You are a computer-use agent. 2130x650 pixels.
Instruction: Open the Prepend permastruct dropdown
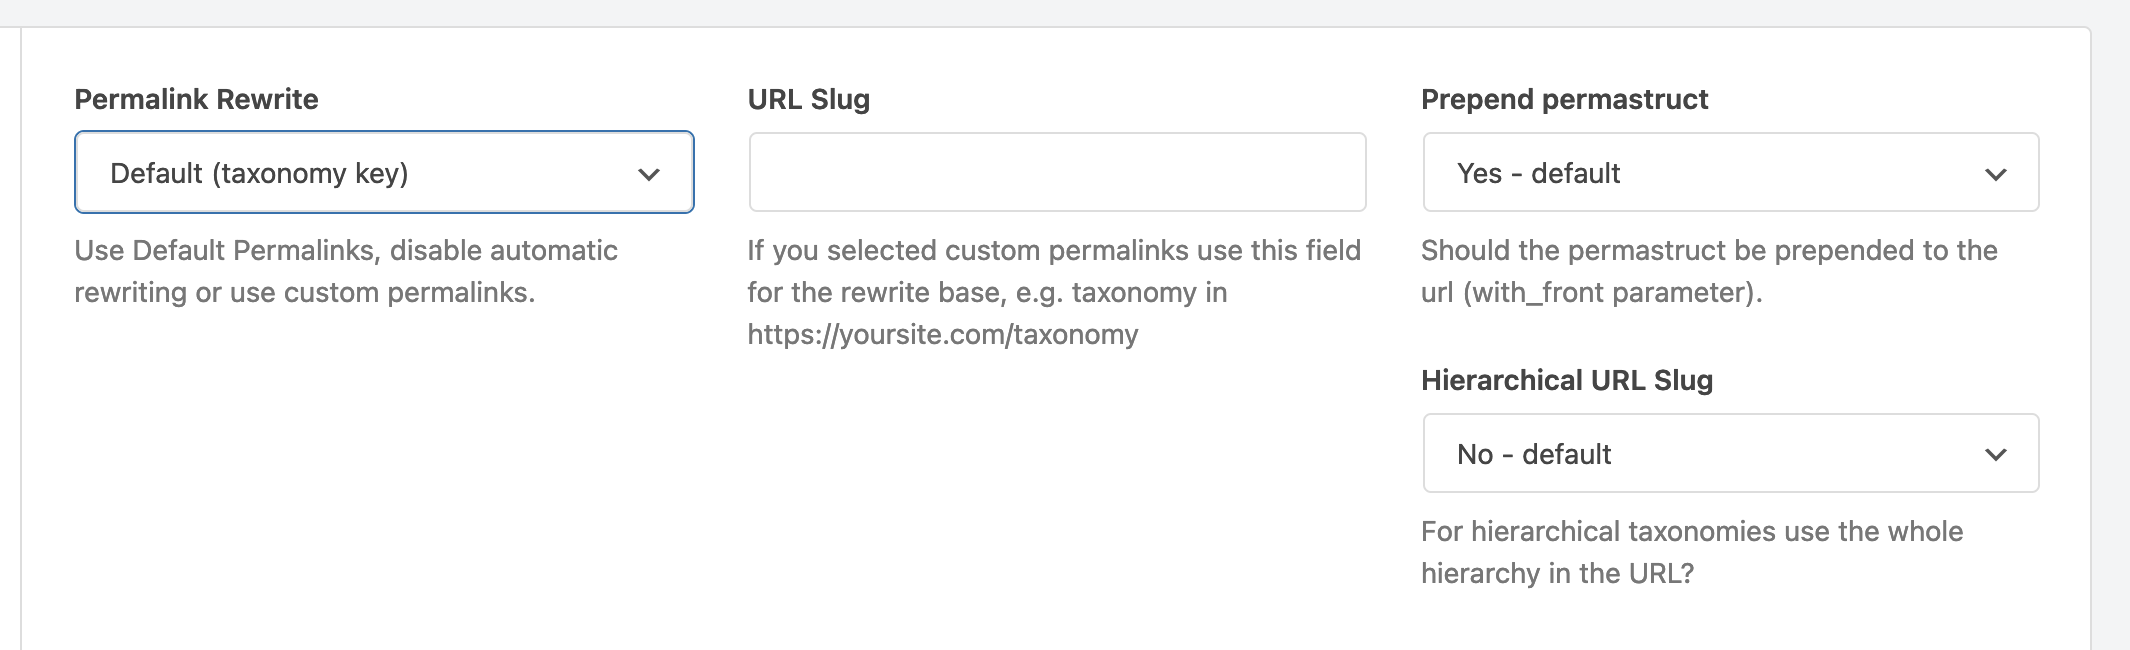[x=1730, y=172]
